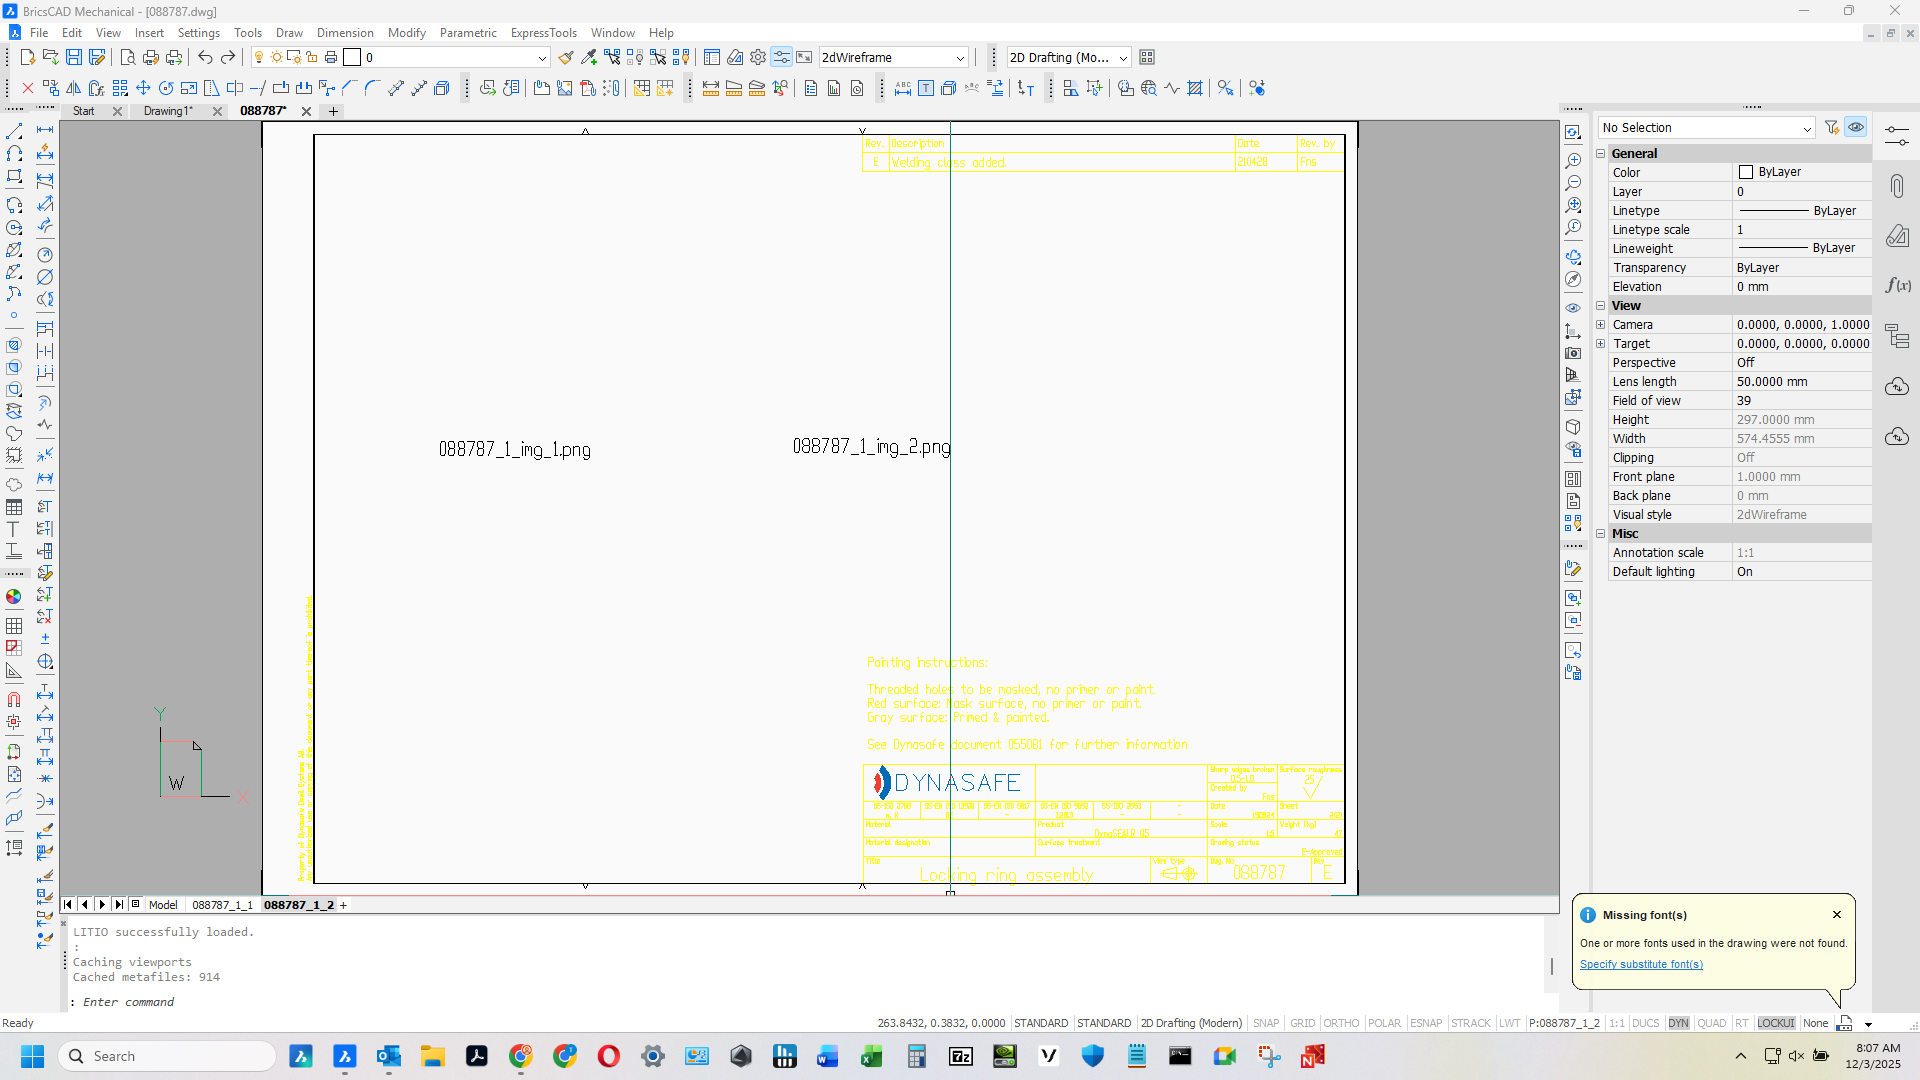Toggle ORTHO mode in status bar
The width and height of the screenshot is (1920, 1080).
1341,1023
